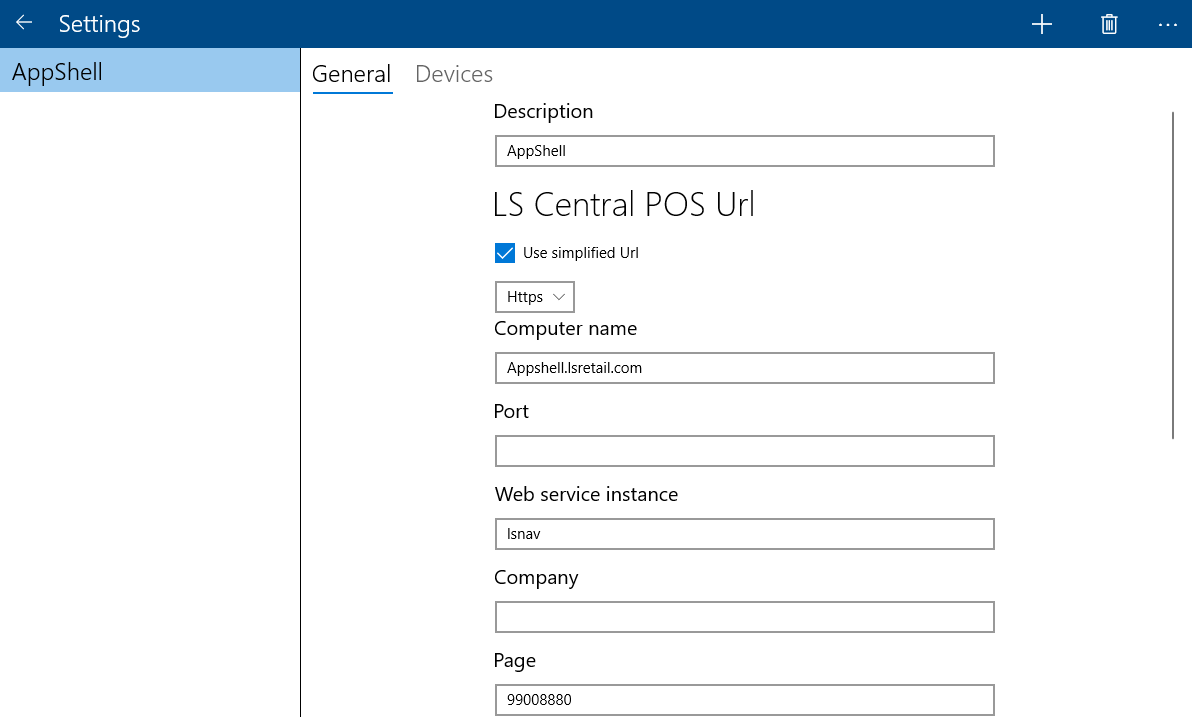Switch to the General tab
Viewport: 1192px width, 717px height.
click(351, 74)
